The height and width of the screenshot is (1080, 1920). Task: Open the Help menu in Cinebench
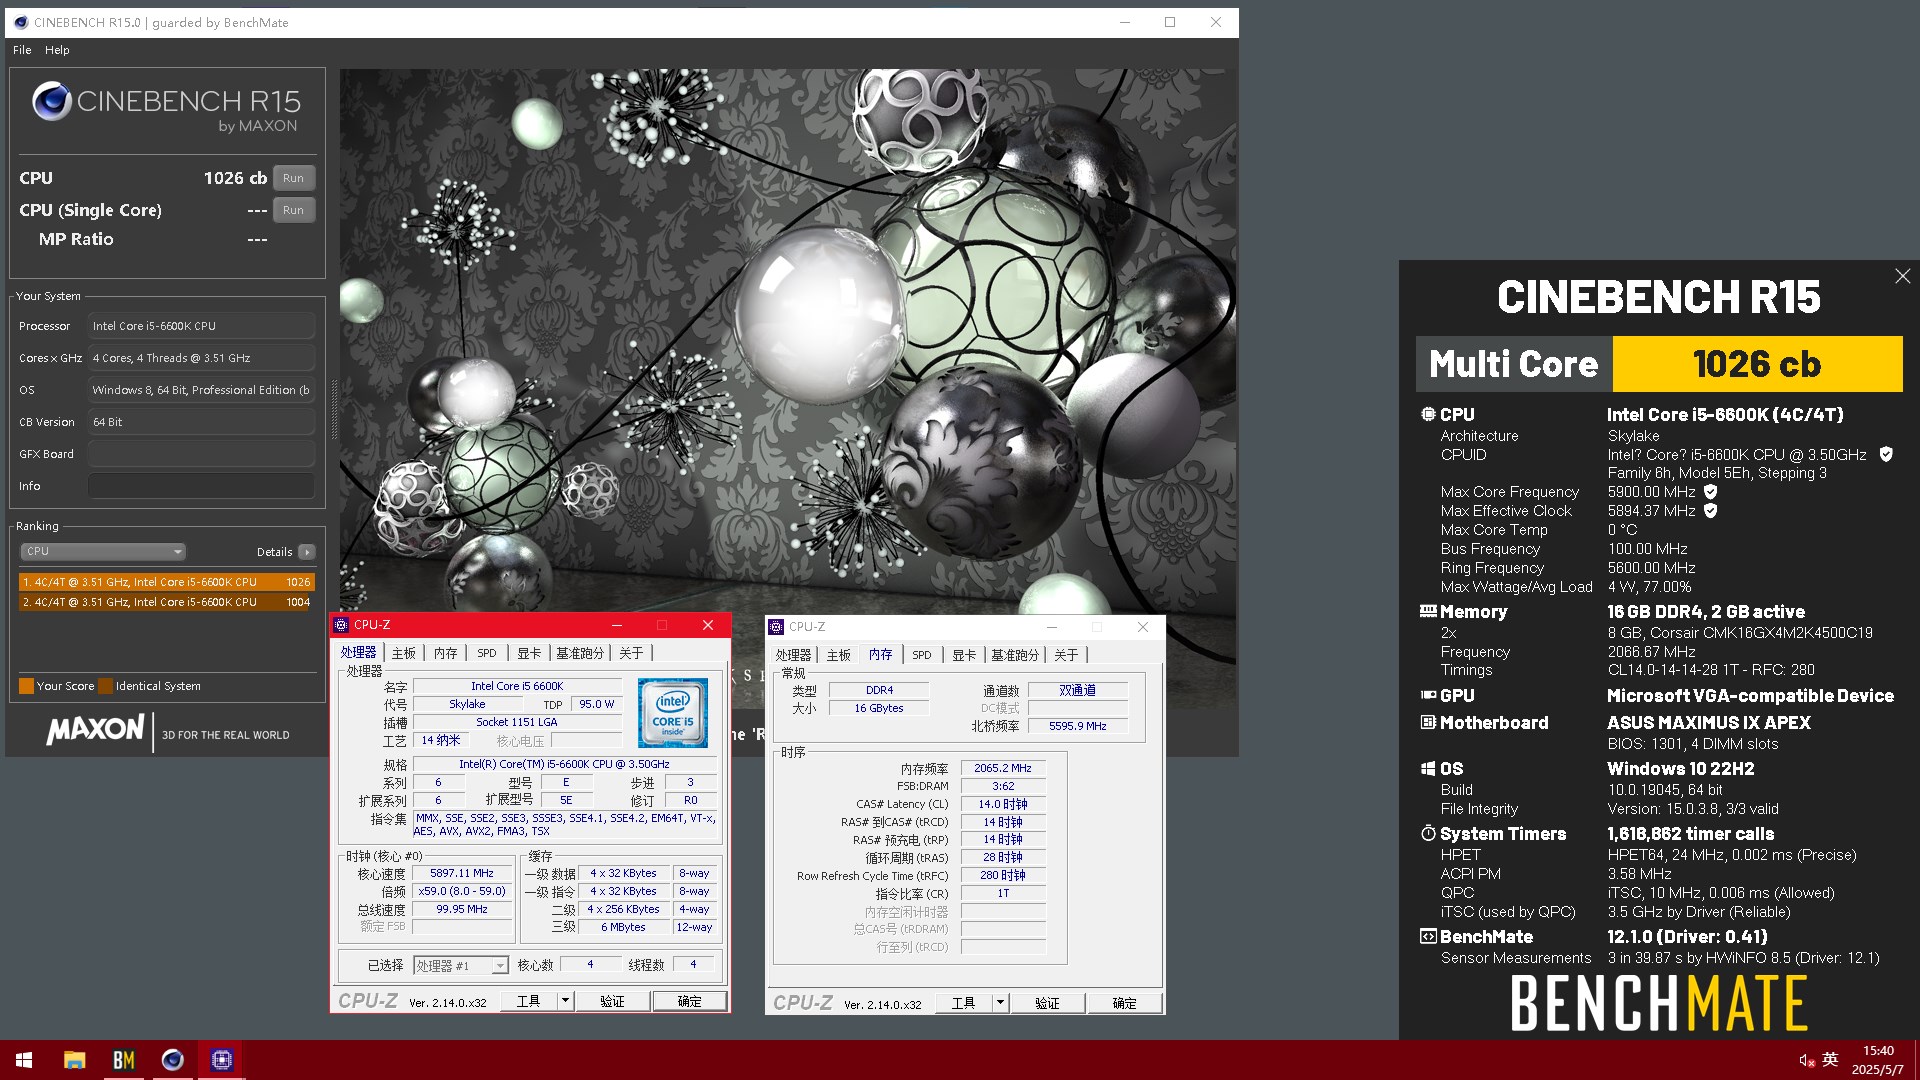click(x=57, y=50)
